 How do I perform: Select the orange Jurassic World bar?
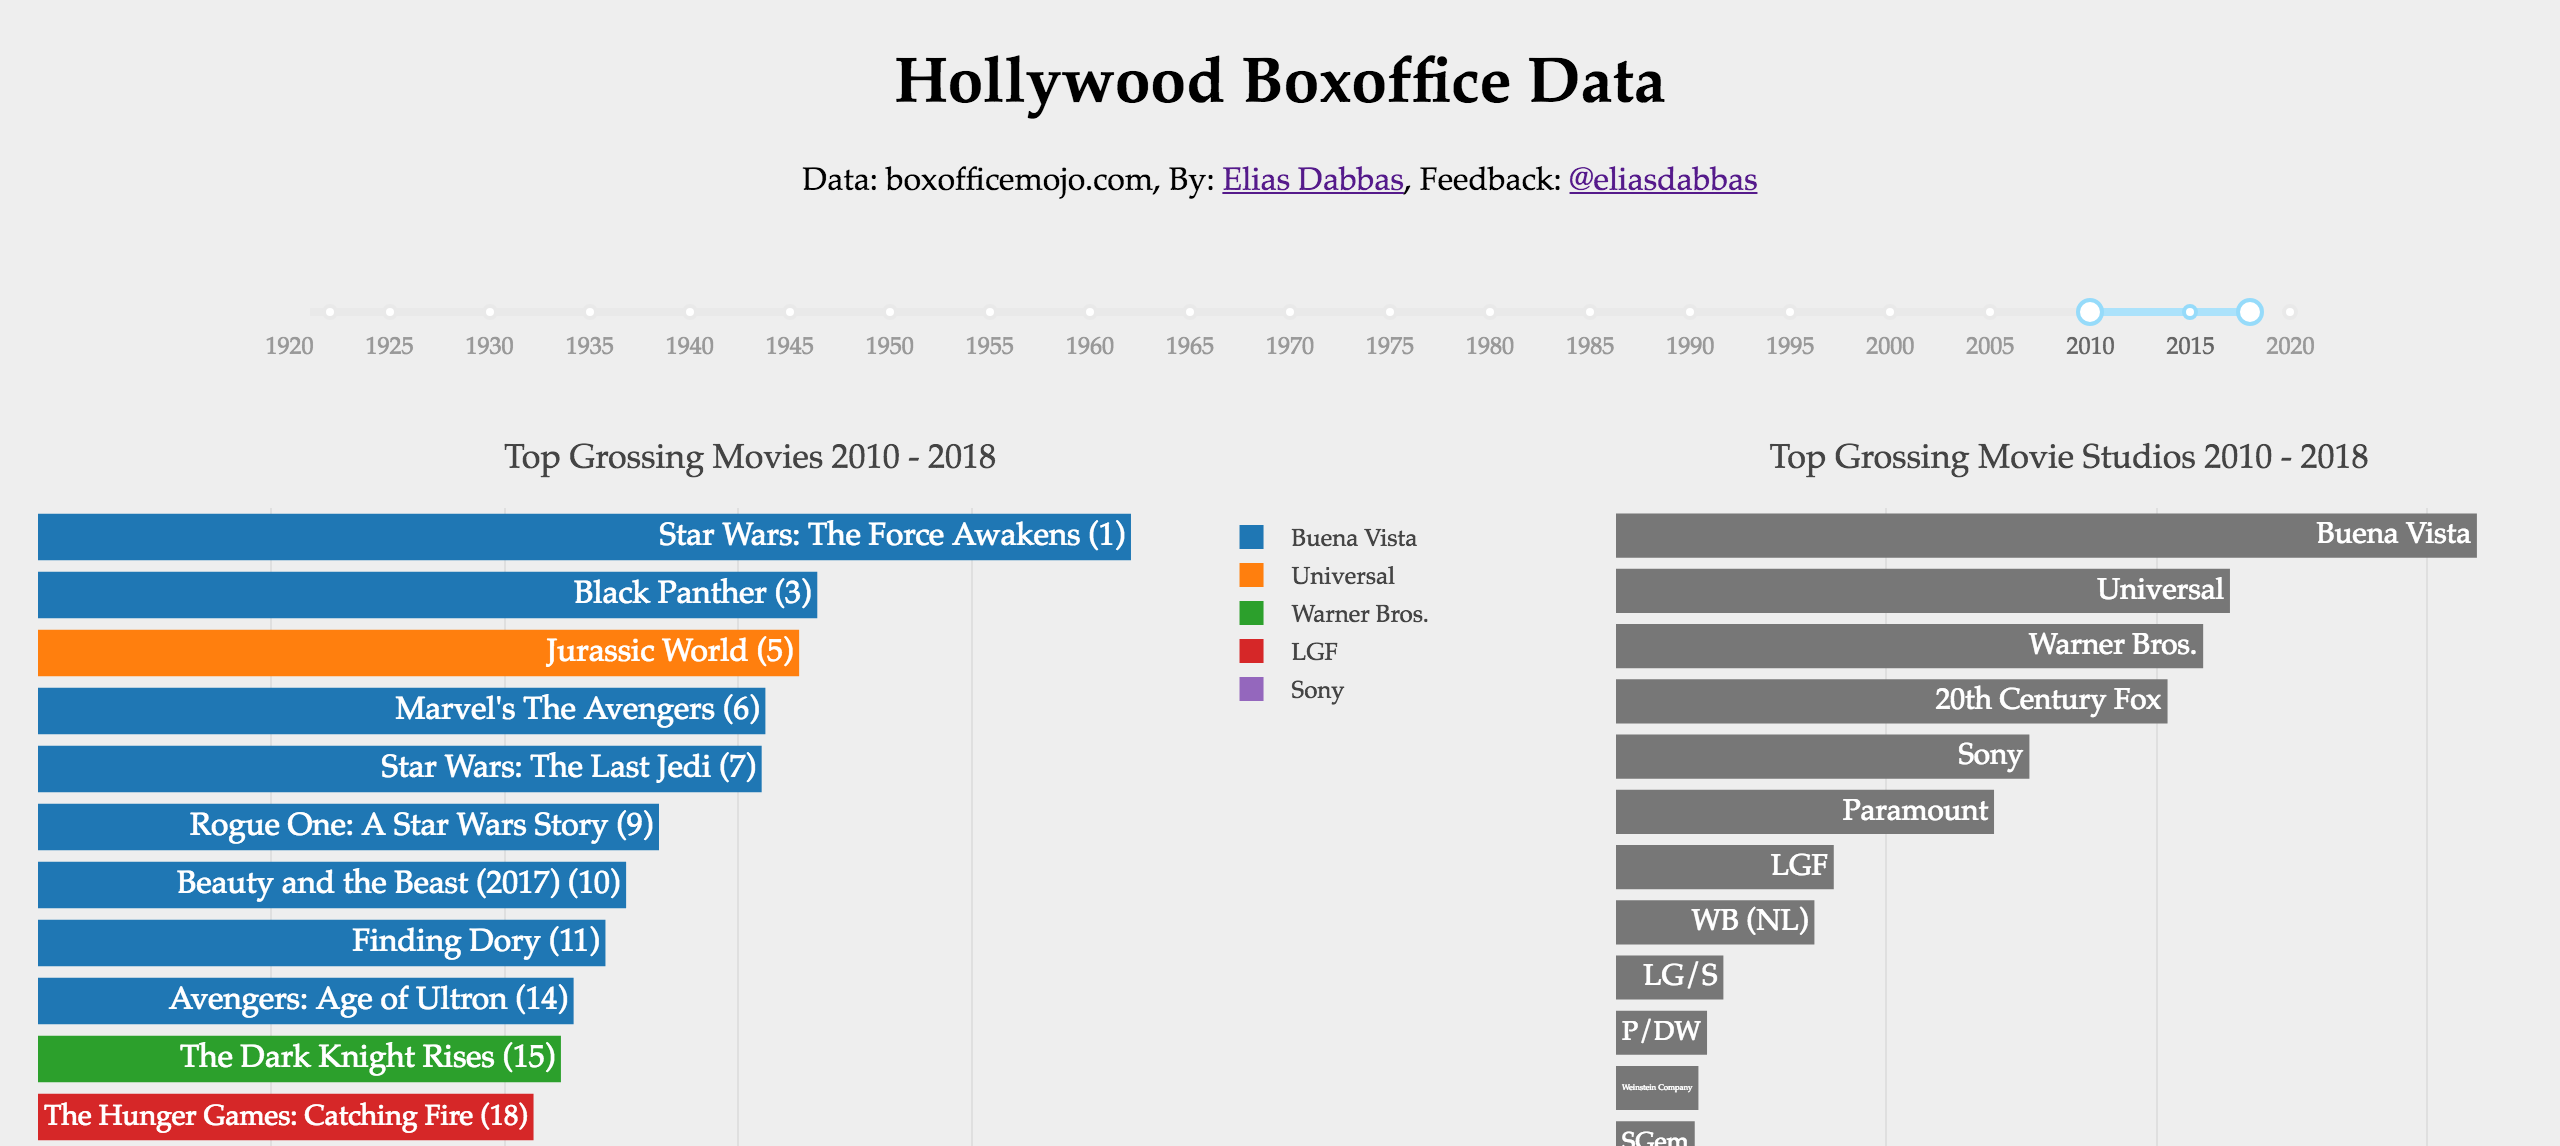418,652
